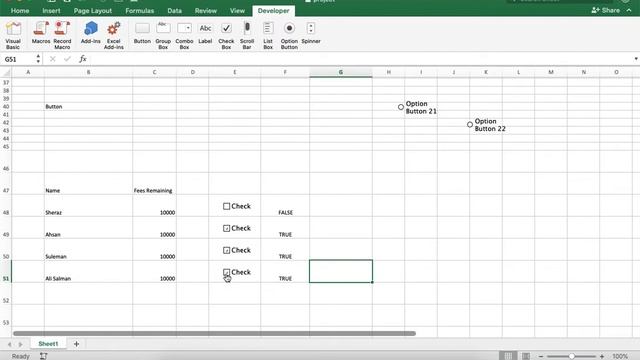Insert a Scroll Bar control
640x360 pixels.
(x=247, y=35)
